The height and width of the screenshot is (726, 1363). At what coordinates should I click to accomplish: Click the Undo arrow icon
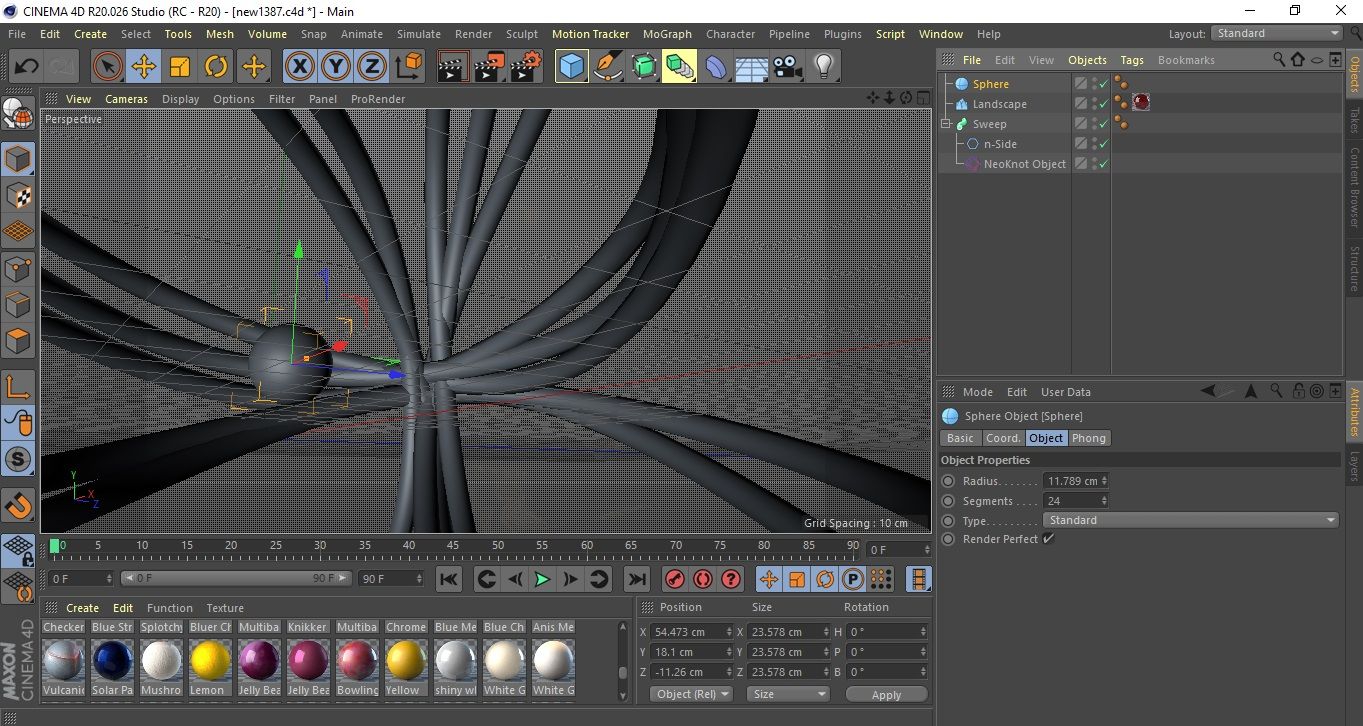26,67
